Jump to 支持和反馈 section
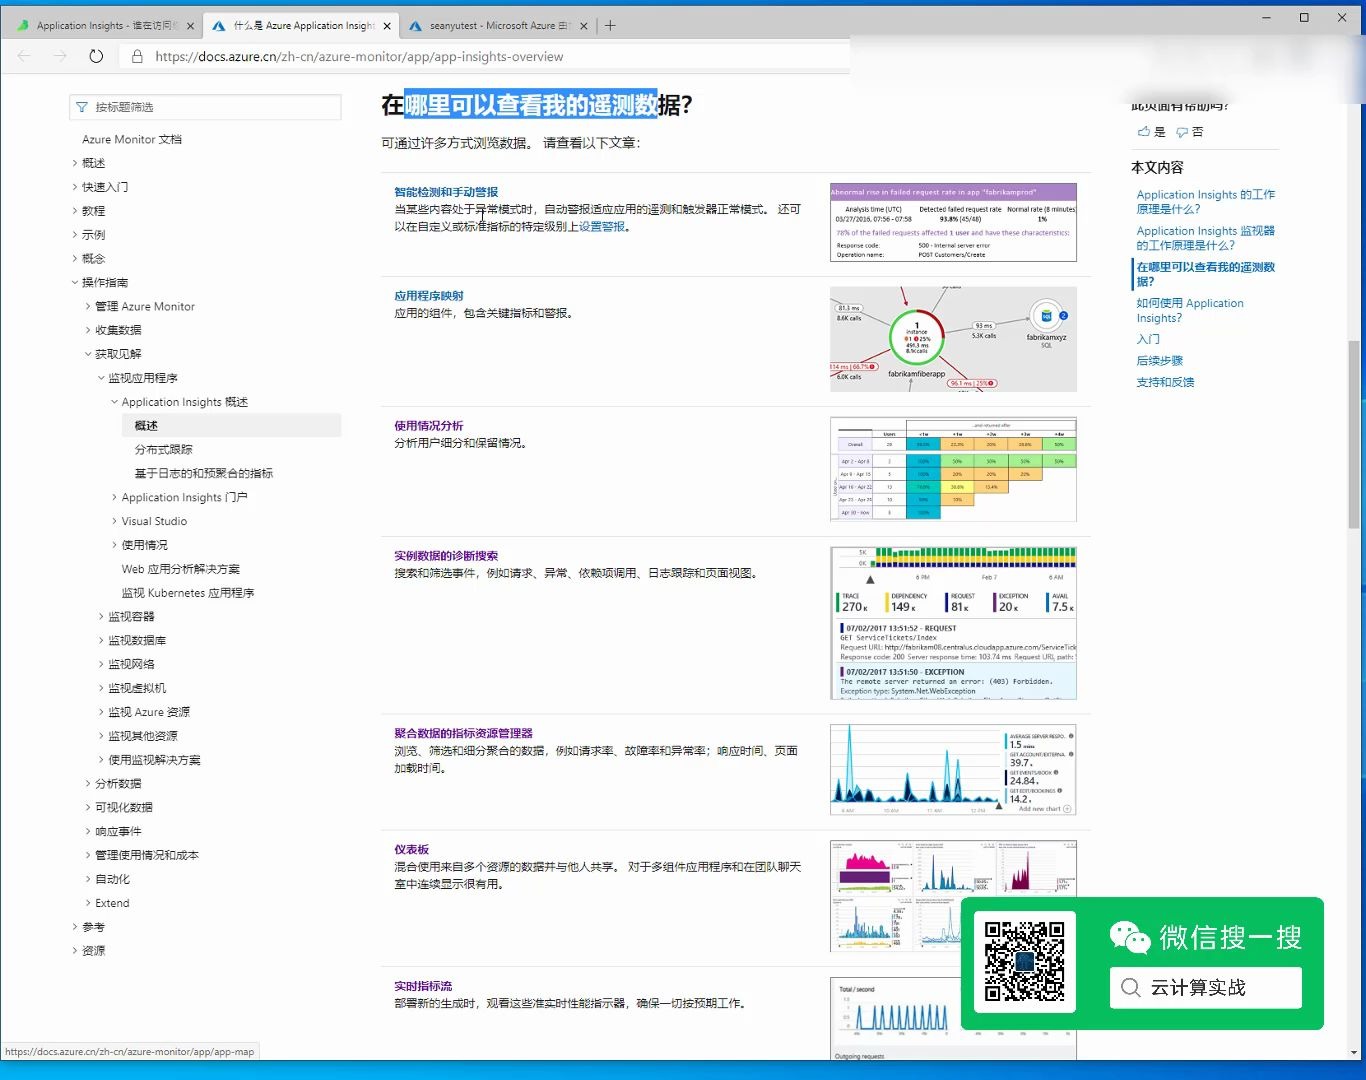1366x1080 pixels. coord(1165,382)
